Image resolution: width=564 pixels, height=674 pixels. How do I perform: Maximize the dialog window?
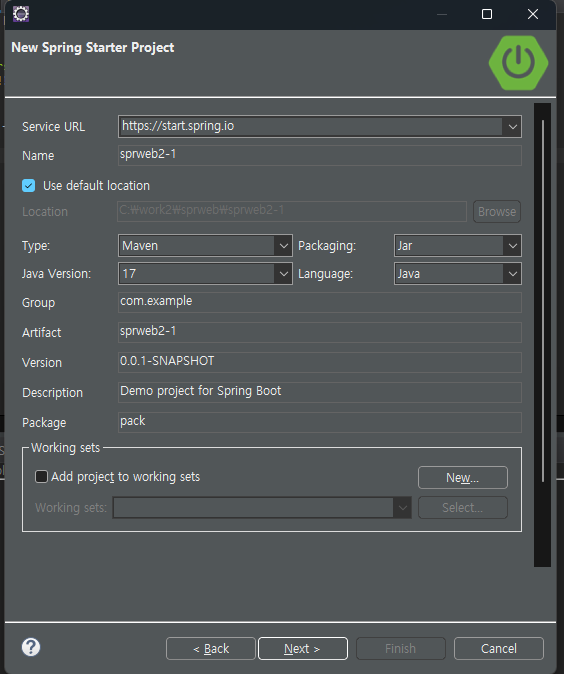tap(487, 14)
